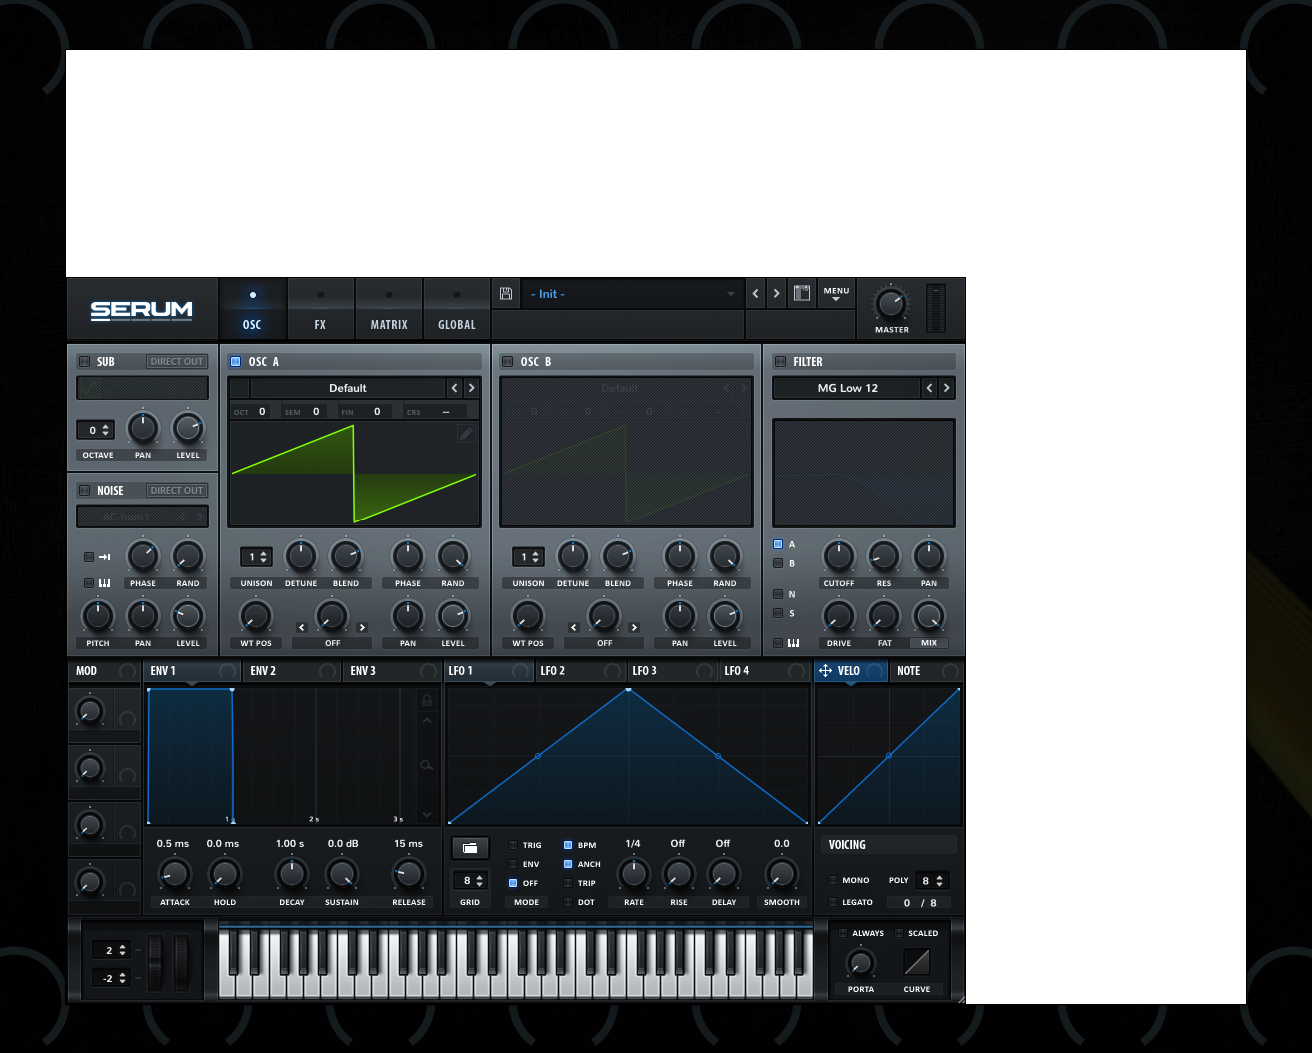1312x1053 pixels.
Task: Select previous preset arrow
Action: pos(755,293)
